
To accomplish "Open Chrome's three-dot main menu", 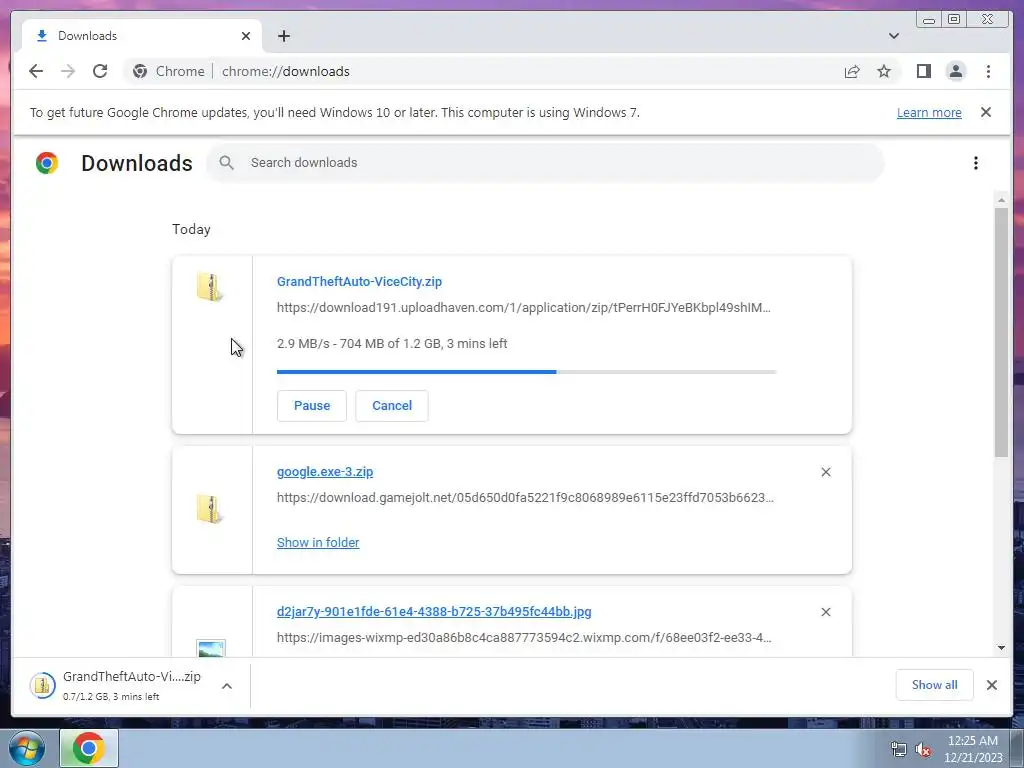I will [x=988, y=71].
